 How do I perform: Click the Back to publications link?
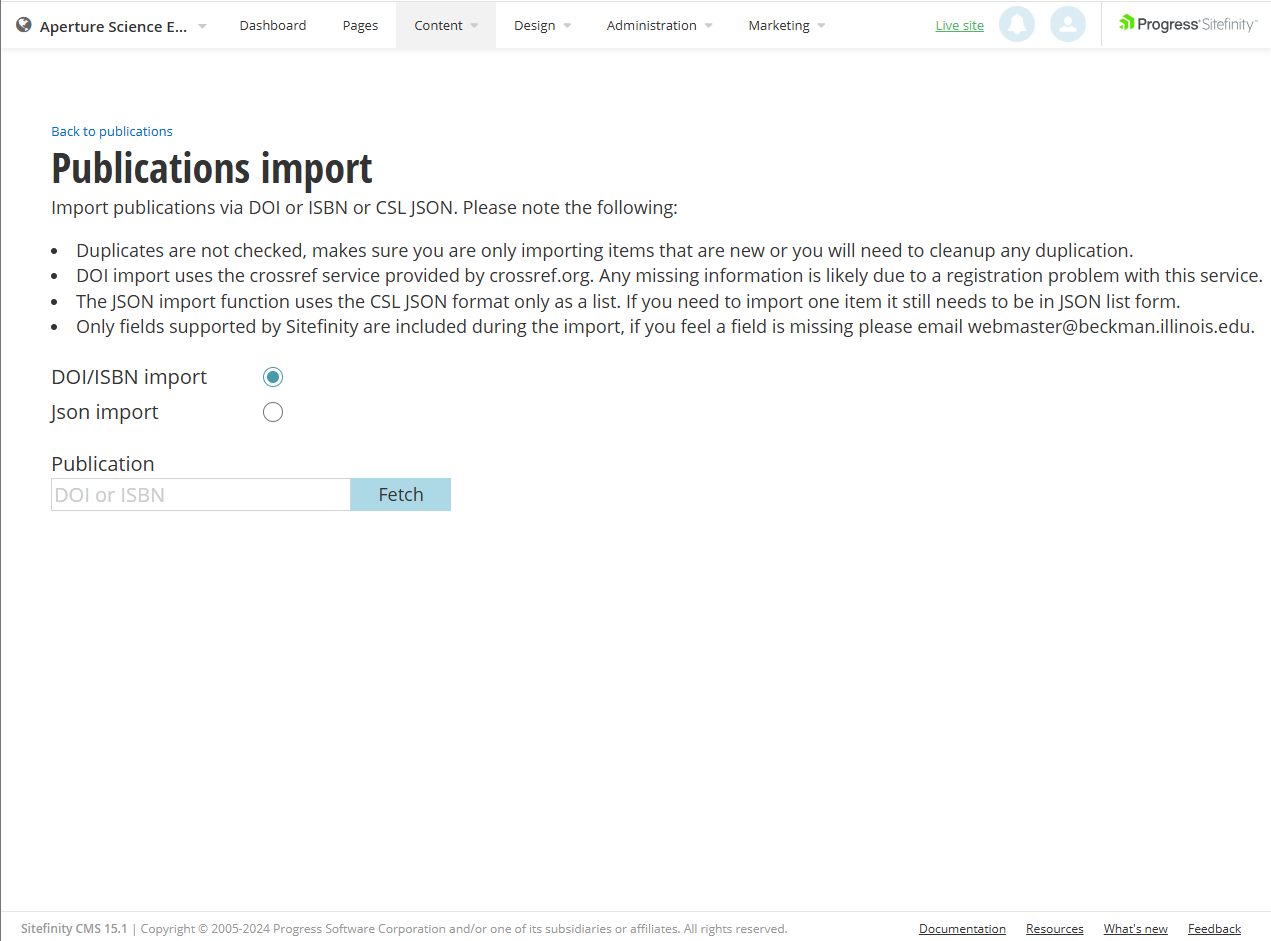click(x=111, y=131)
